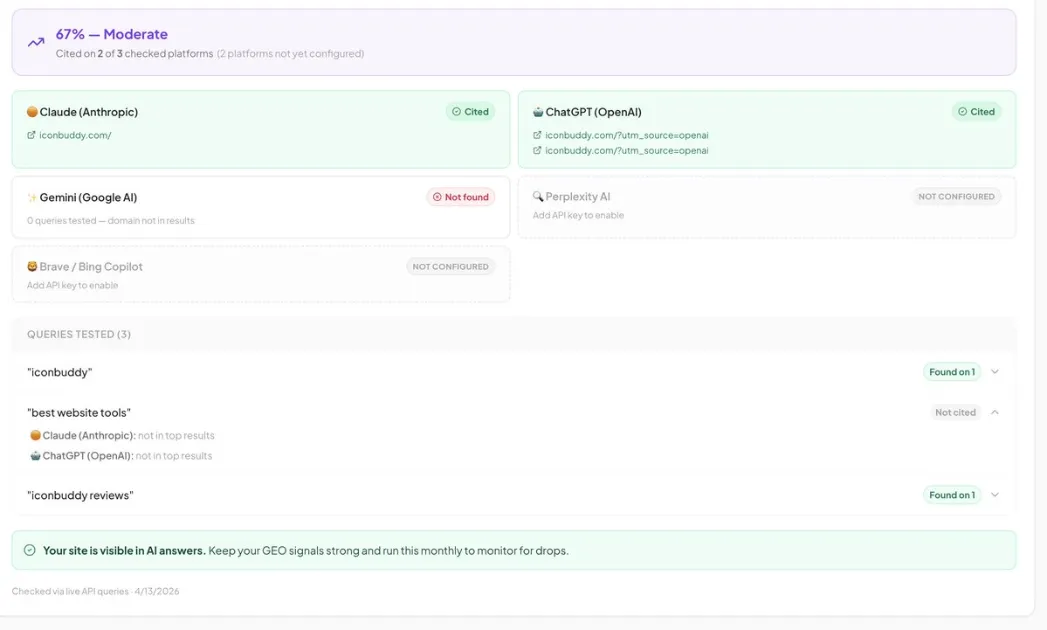Viewport: 1047px width, 630px height.
Task: Click the Perplexity AI card title
Action: [x=578, y=196]
